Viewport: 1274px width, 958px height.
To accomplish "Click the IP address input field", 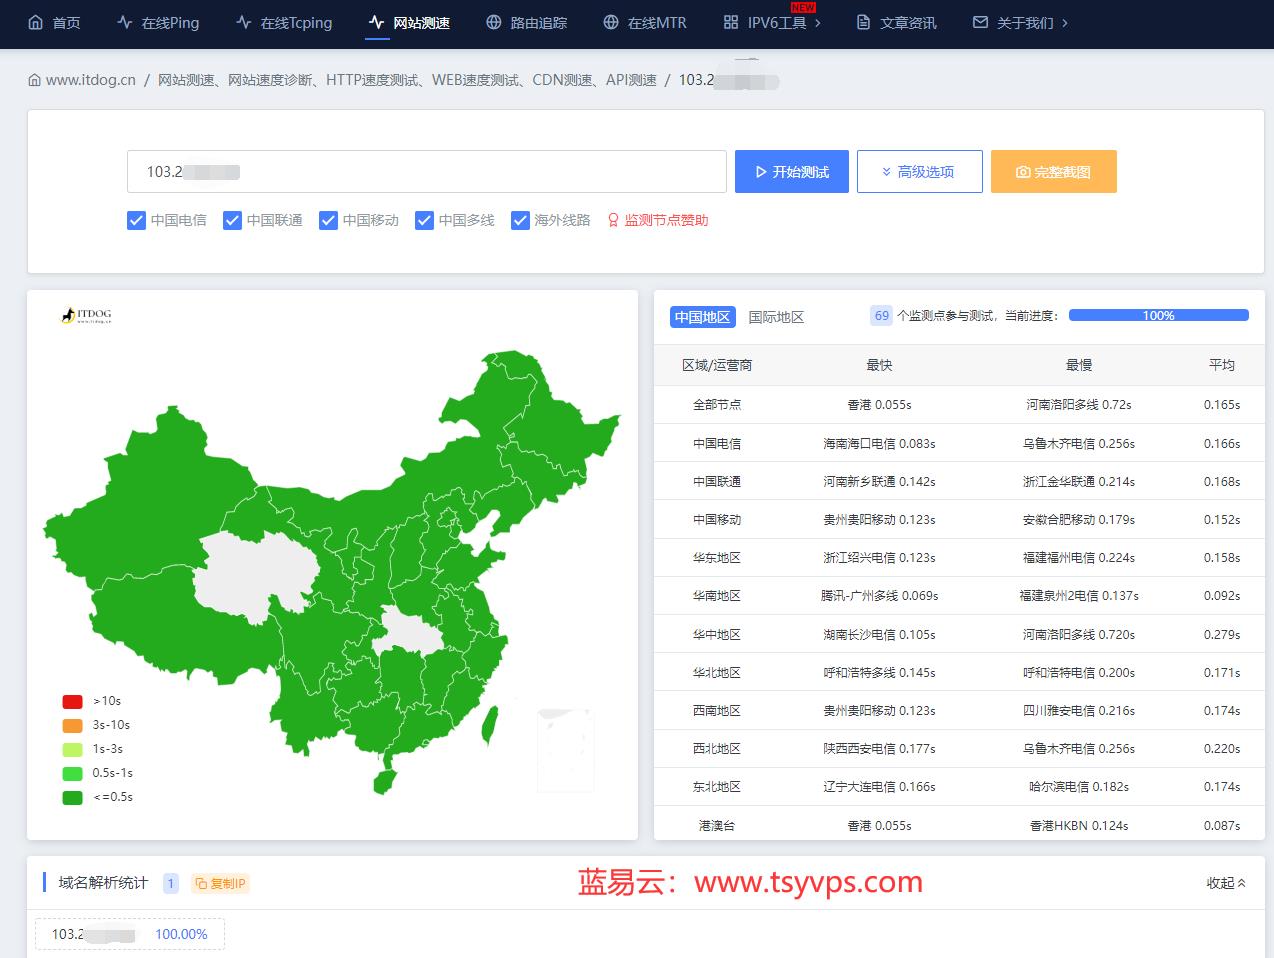I will (426, 172).
